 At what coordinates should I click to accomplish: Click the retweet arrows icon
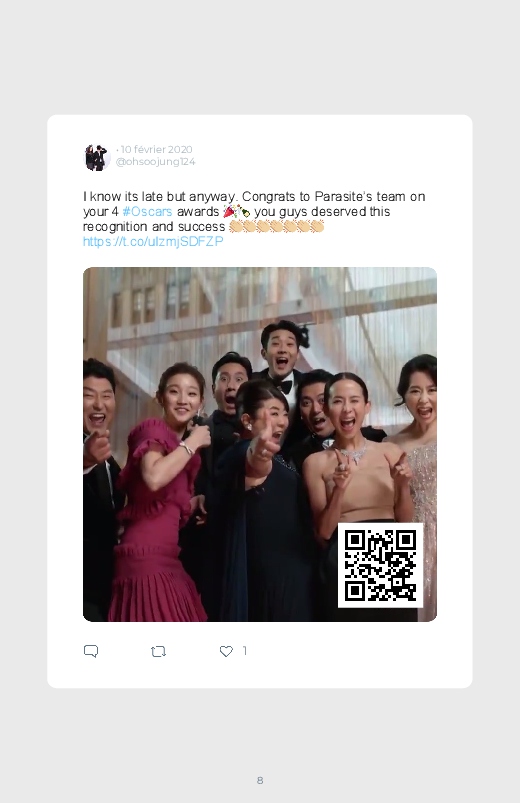158,651
